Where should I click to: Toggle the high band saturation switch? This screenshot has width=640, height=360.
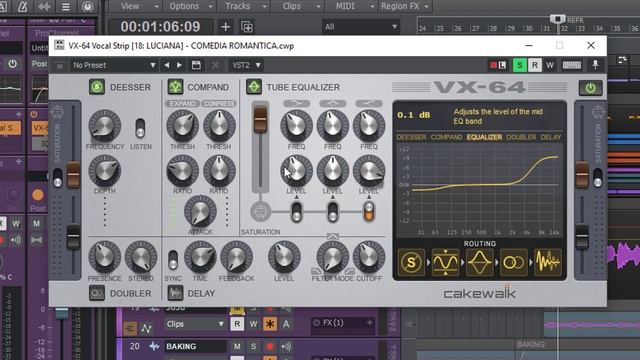(369, 212)
